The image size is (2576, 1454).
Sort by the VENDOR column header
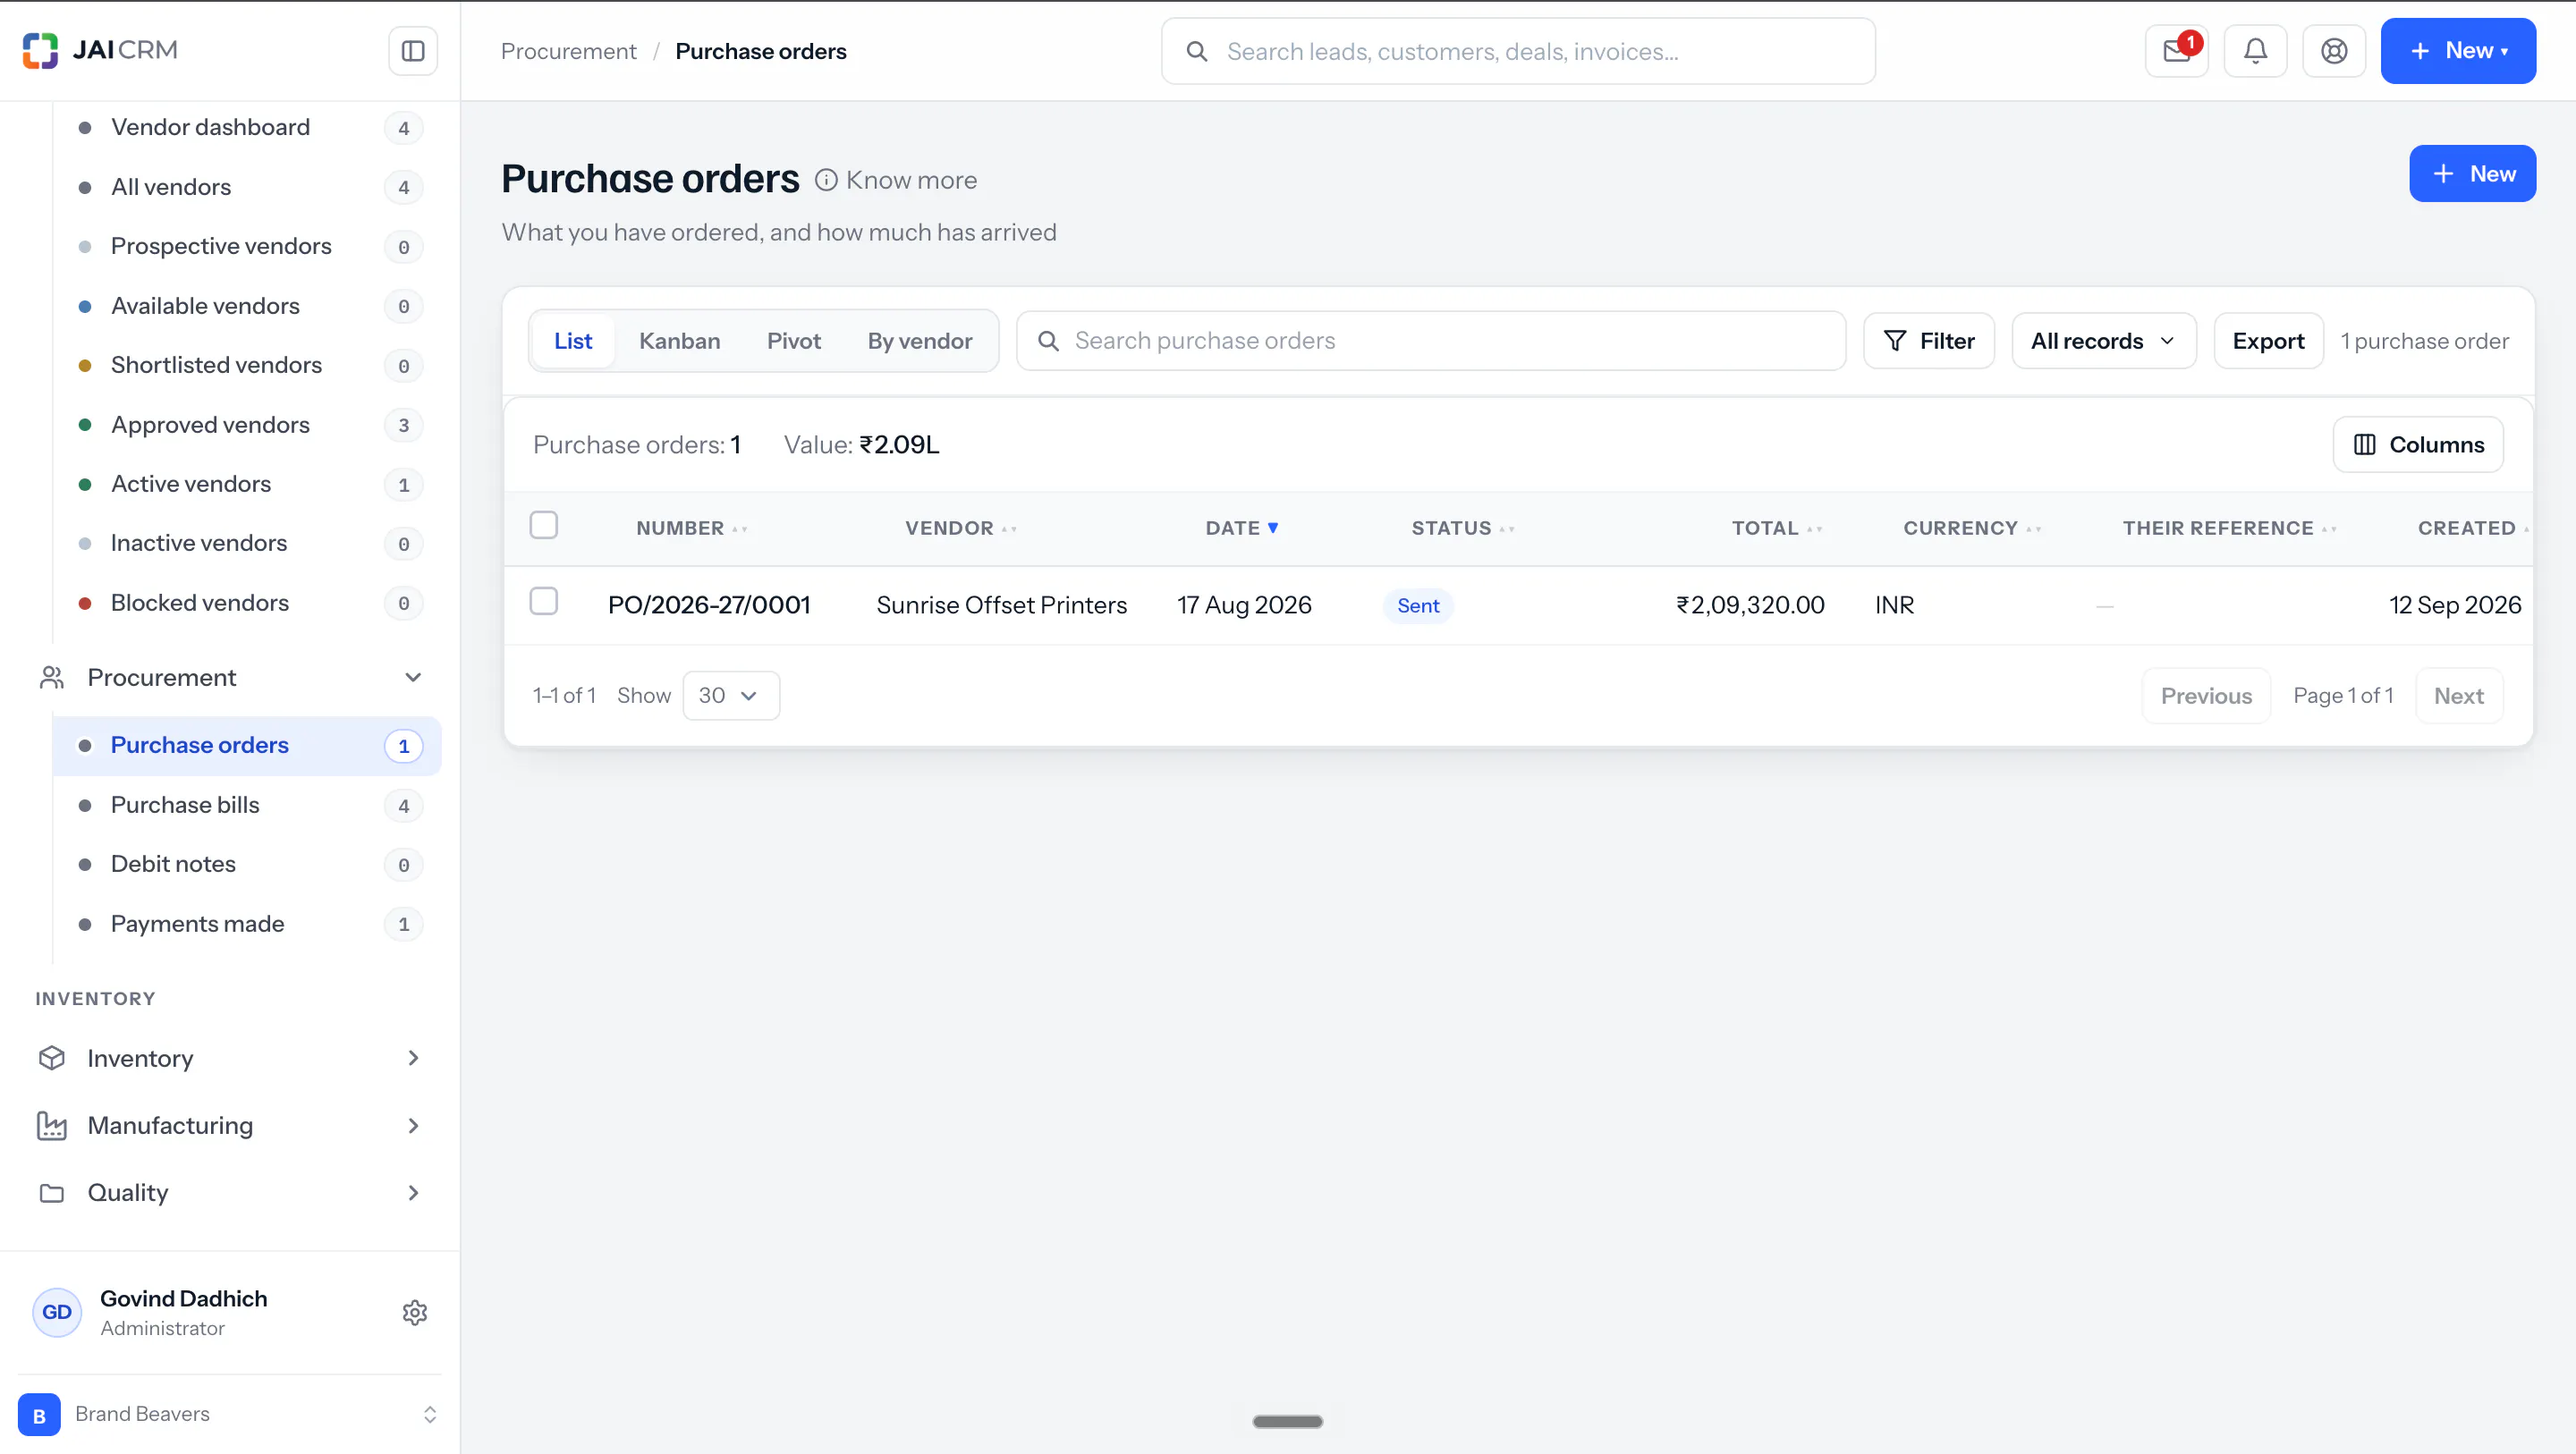[960, 528]
